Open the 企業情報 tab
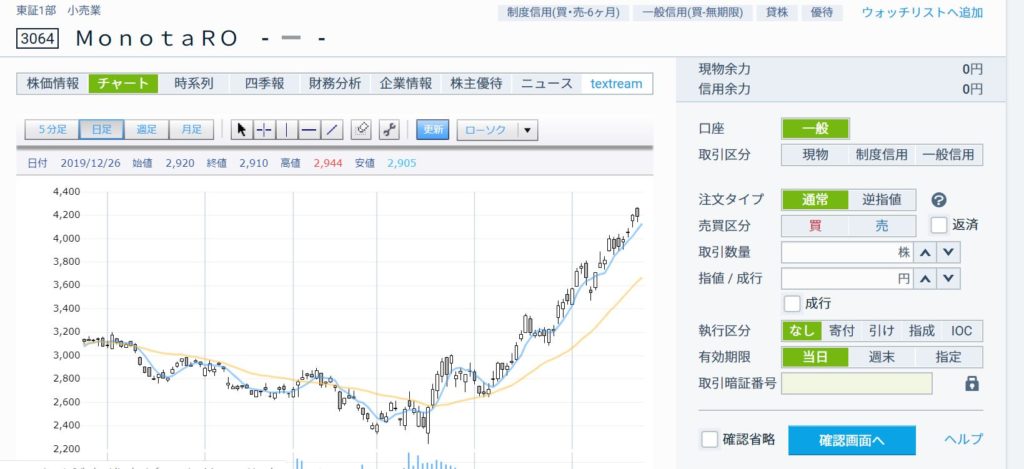Viewport: 1024px width, 469px height. click(406, 84)
